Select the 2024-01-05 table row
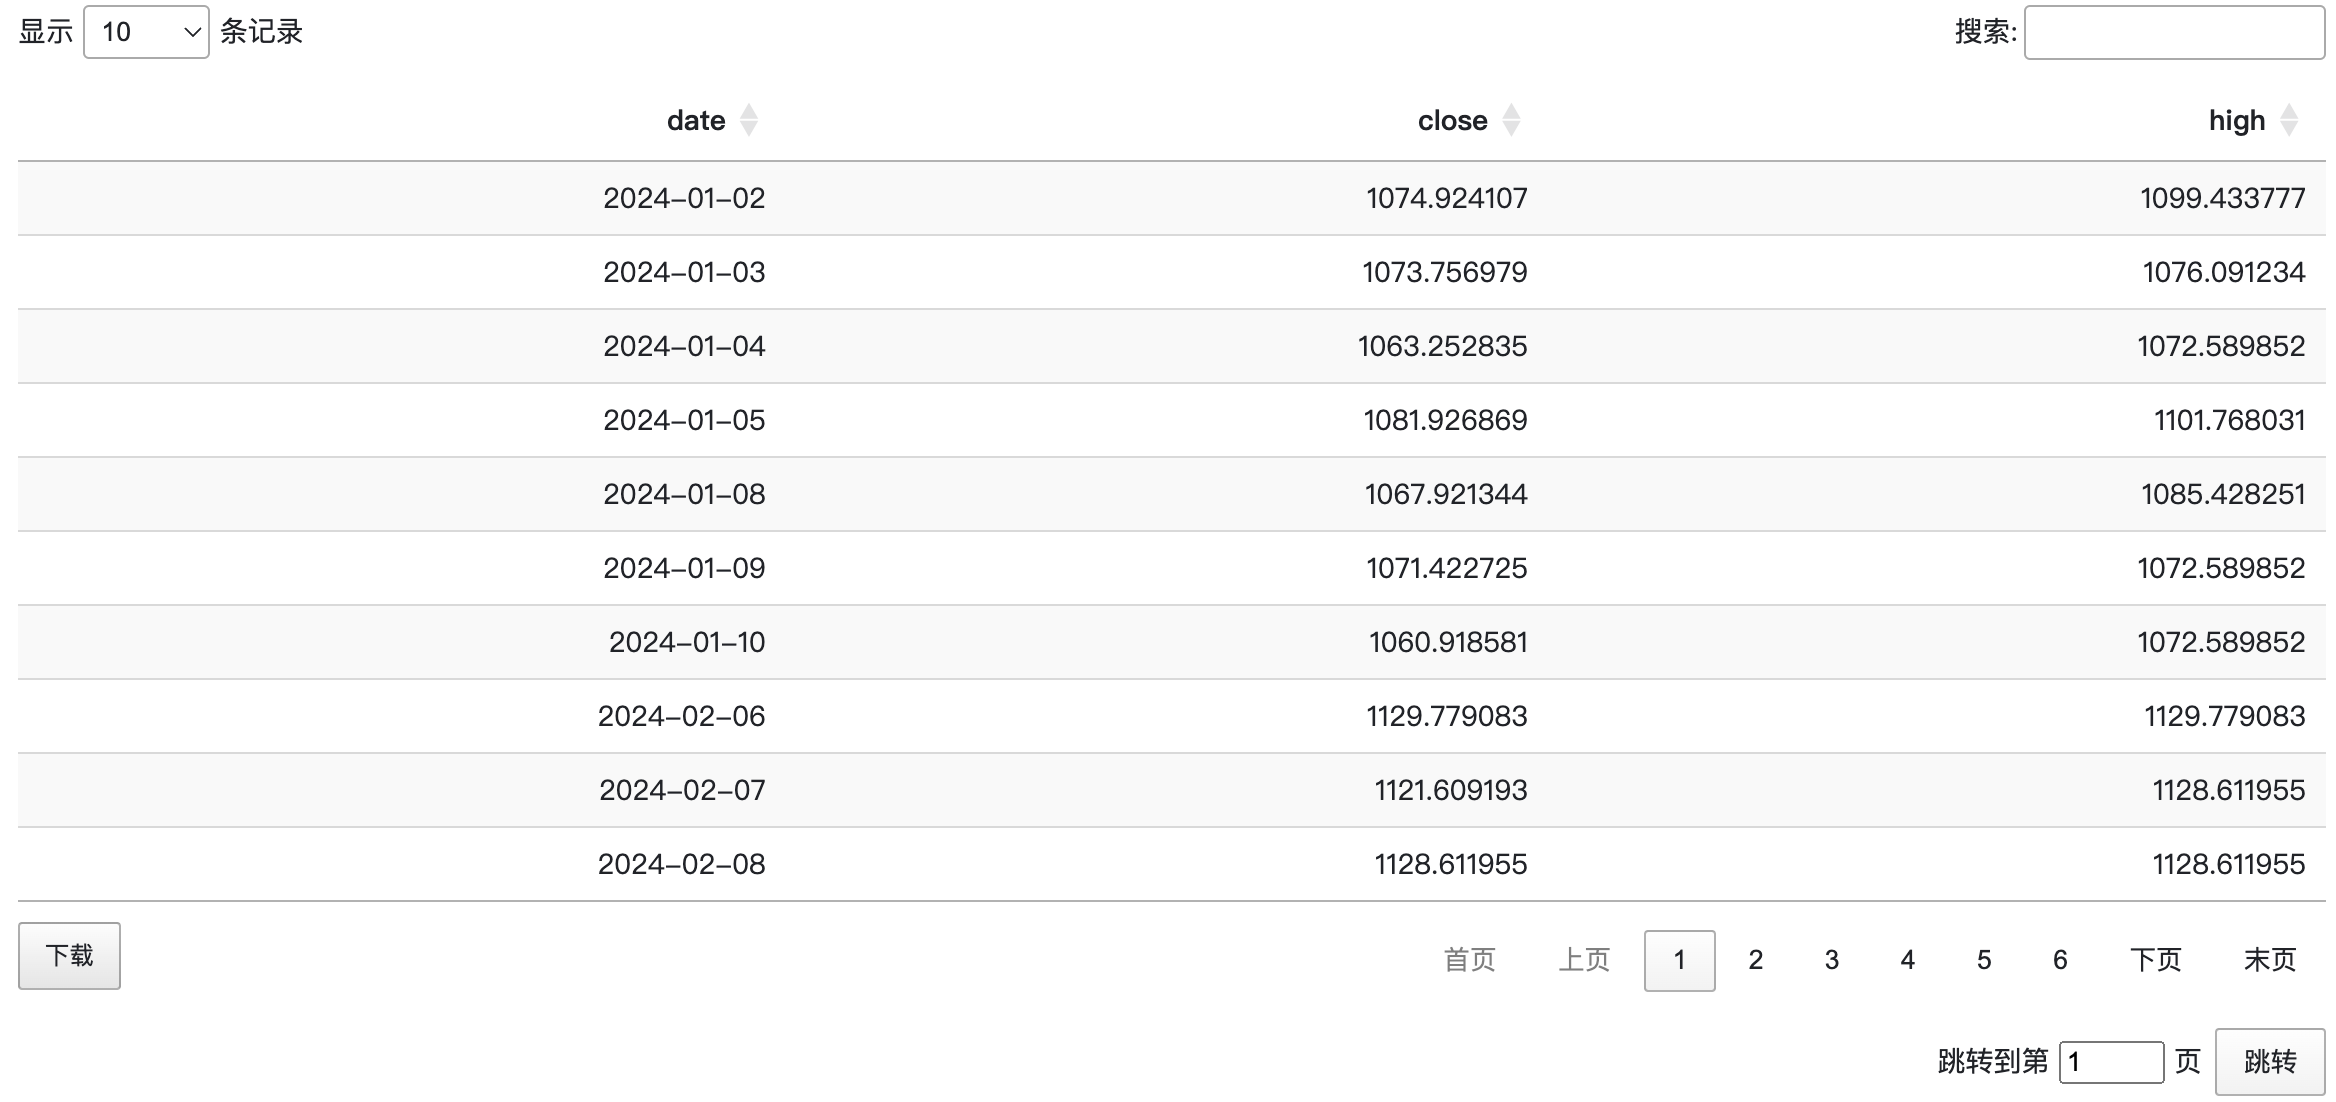This screenshot has width=2336, height=1102. tap(1170, 420)
